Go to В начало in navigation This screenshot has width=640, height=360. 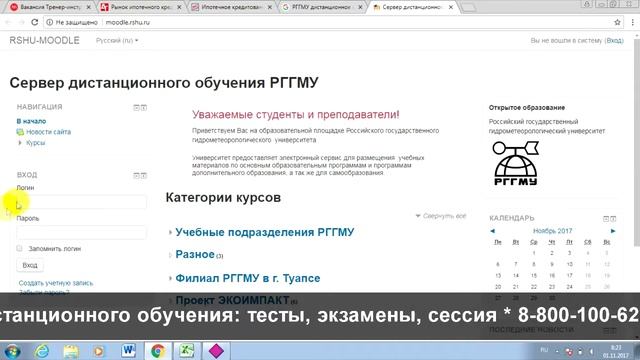(31, 121)
